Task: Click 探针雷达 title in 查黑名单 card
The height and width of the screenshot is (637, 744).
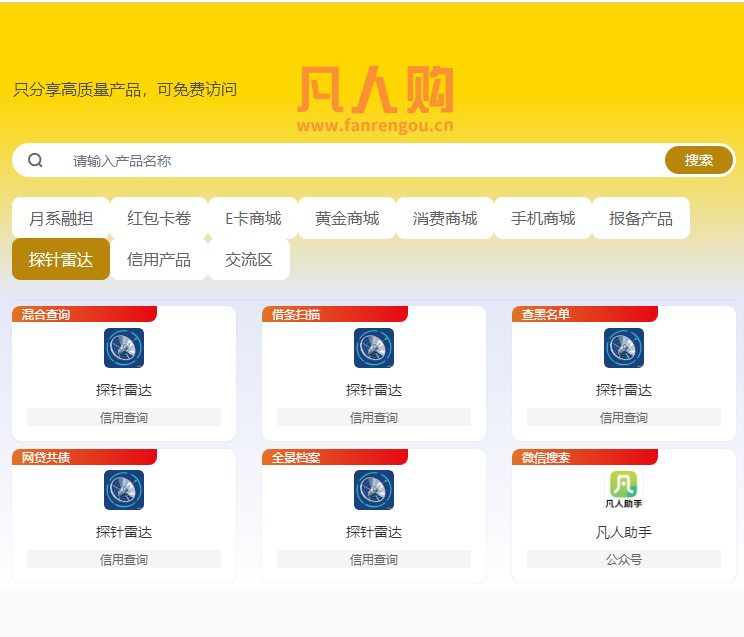Action: [624, 390]
